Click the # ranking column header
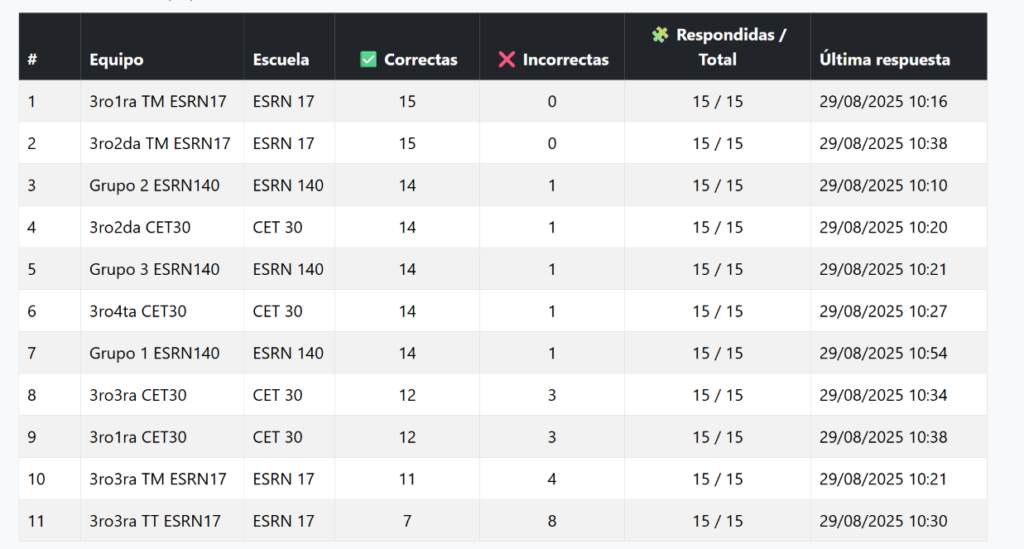Image resolution: width=1024 pixels, height=549 pixels. [33, 60]
